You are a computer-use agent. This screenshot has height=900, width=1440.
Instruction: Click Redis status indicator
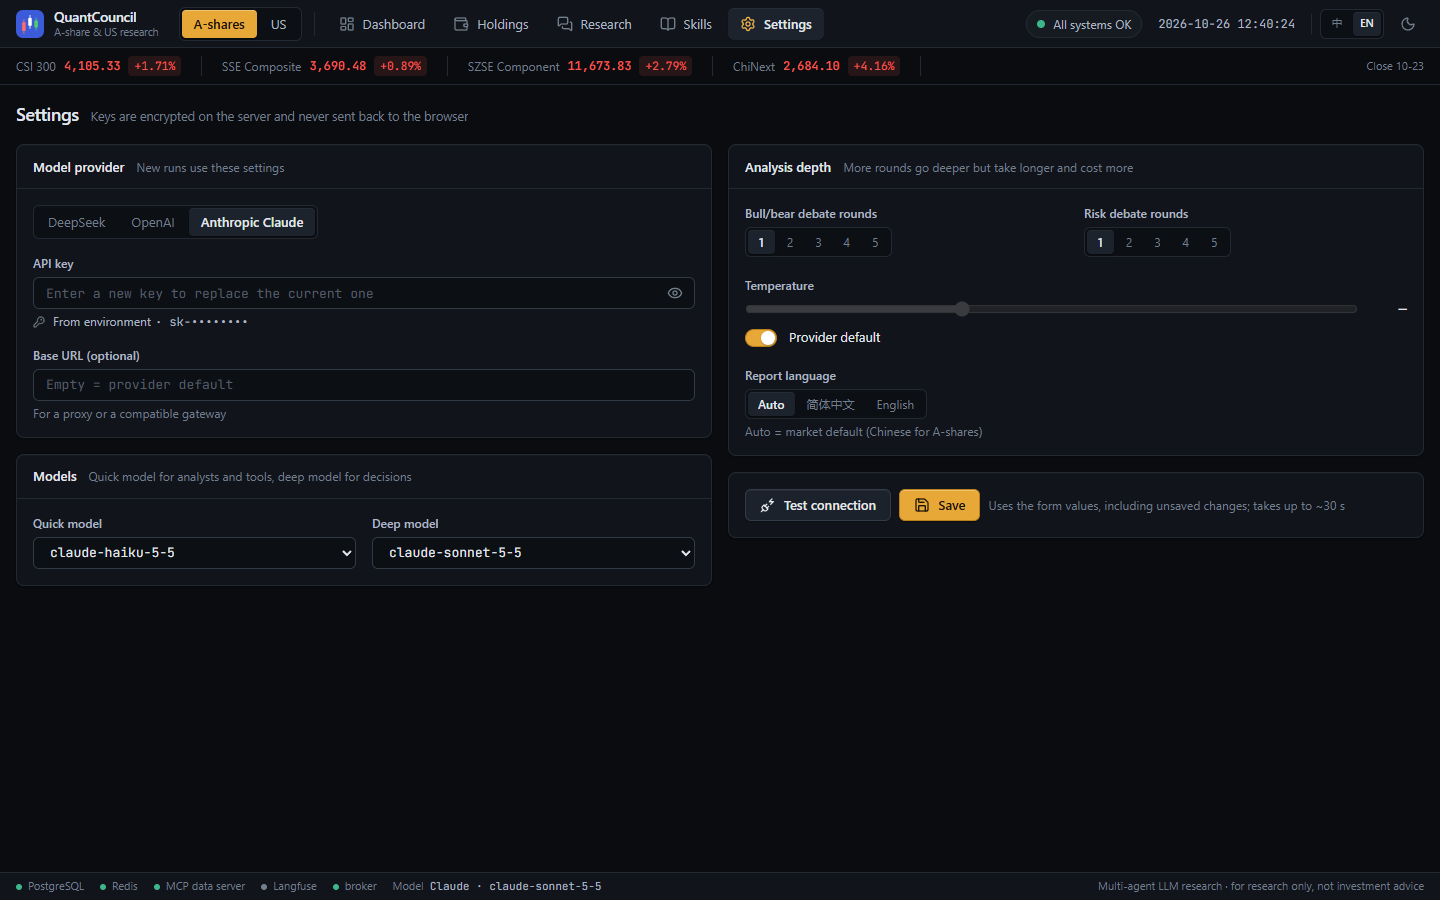coord(119,886)
